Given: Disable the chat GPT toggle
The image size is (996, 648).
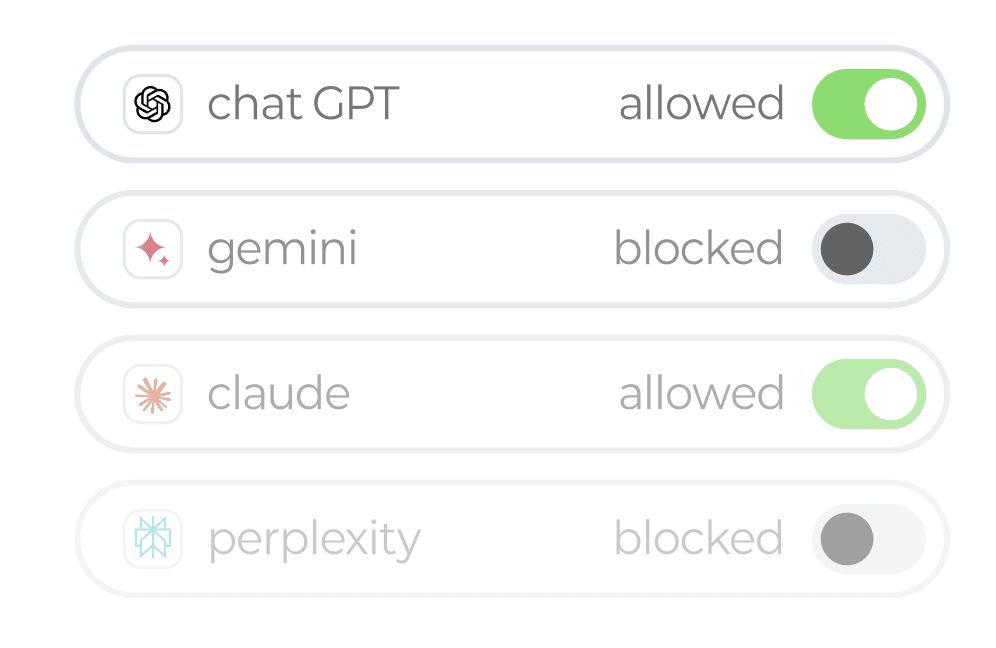Looking at the screenshot, I should [867, 103].
